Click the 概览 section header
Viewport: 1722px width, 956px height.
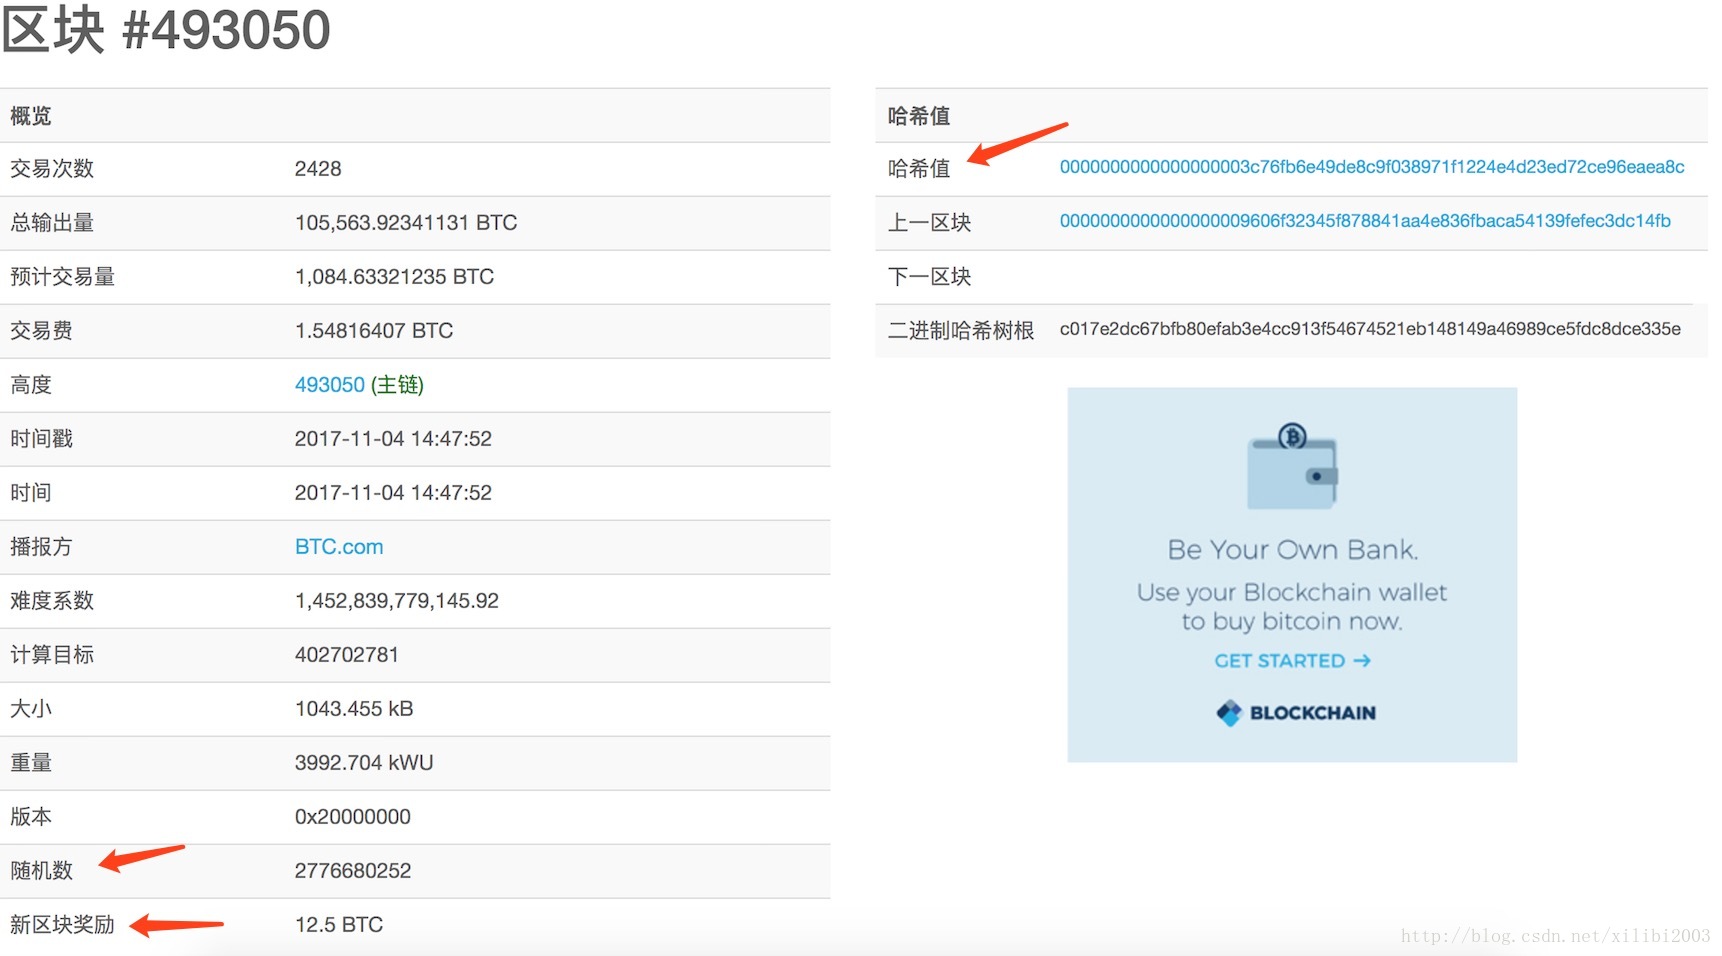tap(31, 116)
